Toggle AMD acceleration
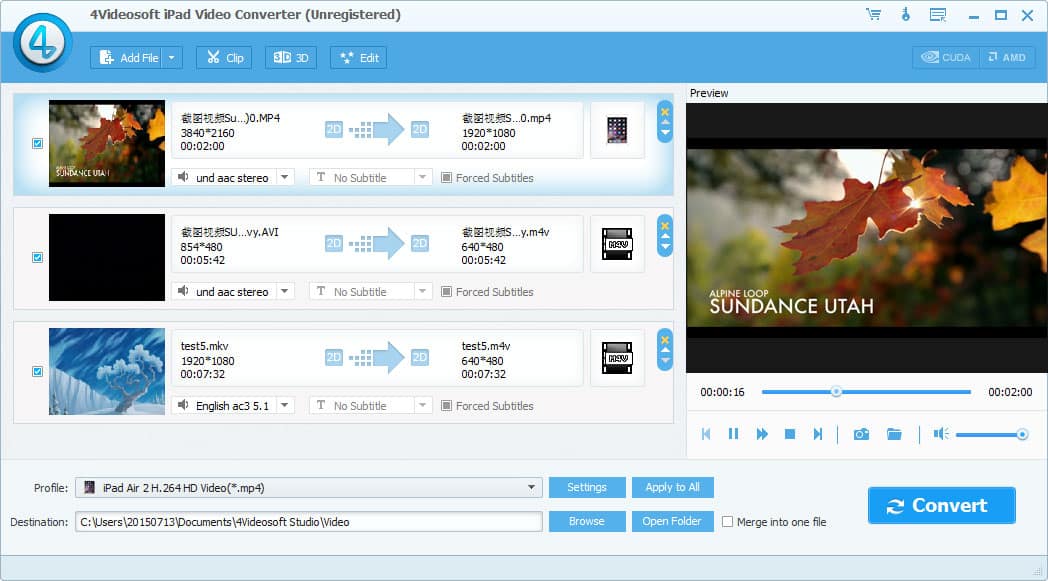Screen dimensions: 1048x581 (1007, 57)
